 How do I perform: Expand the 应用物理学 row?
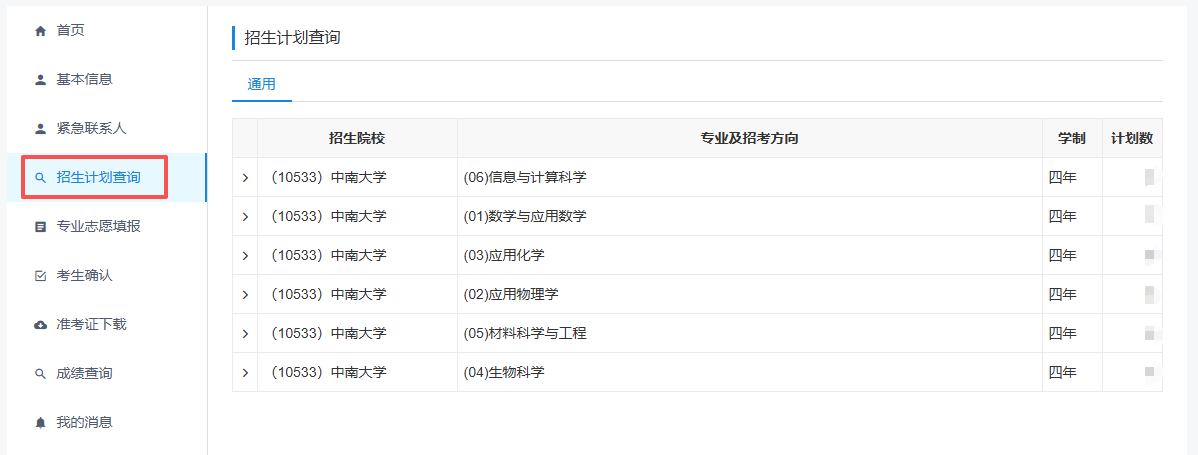pyautogui.click(x=245, y=295)
